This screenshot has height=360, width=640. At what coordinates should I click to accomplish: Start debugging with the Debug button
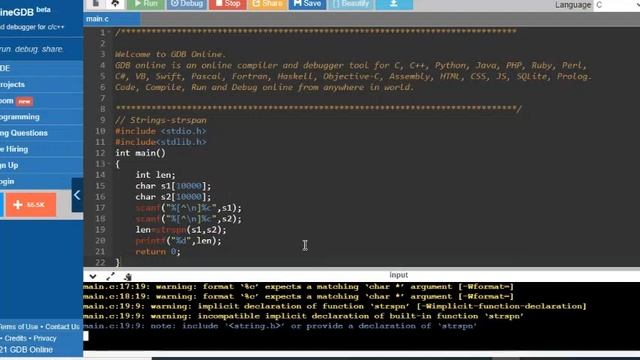click(187, 4)
